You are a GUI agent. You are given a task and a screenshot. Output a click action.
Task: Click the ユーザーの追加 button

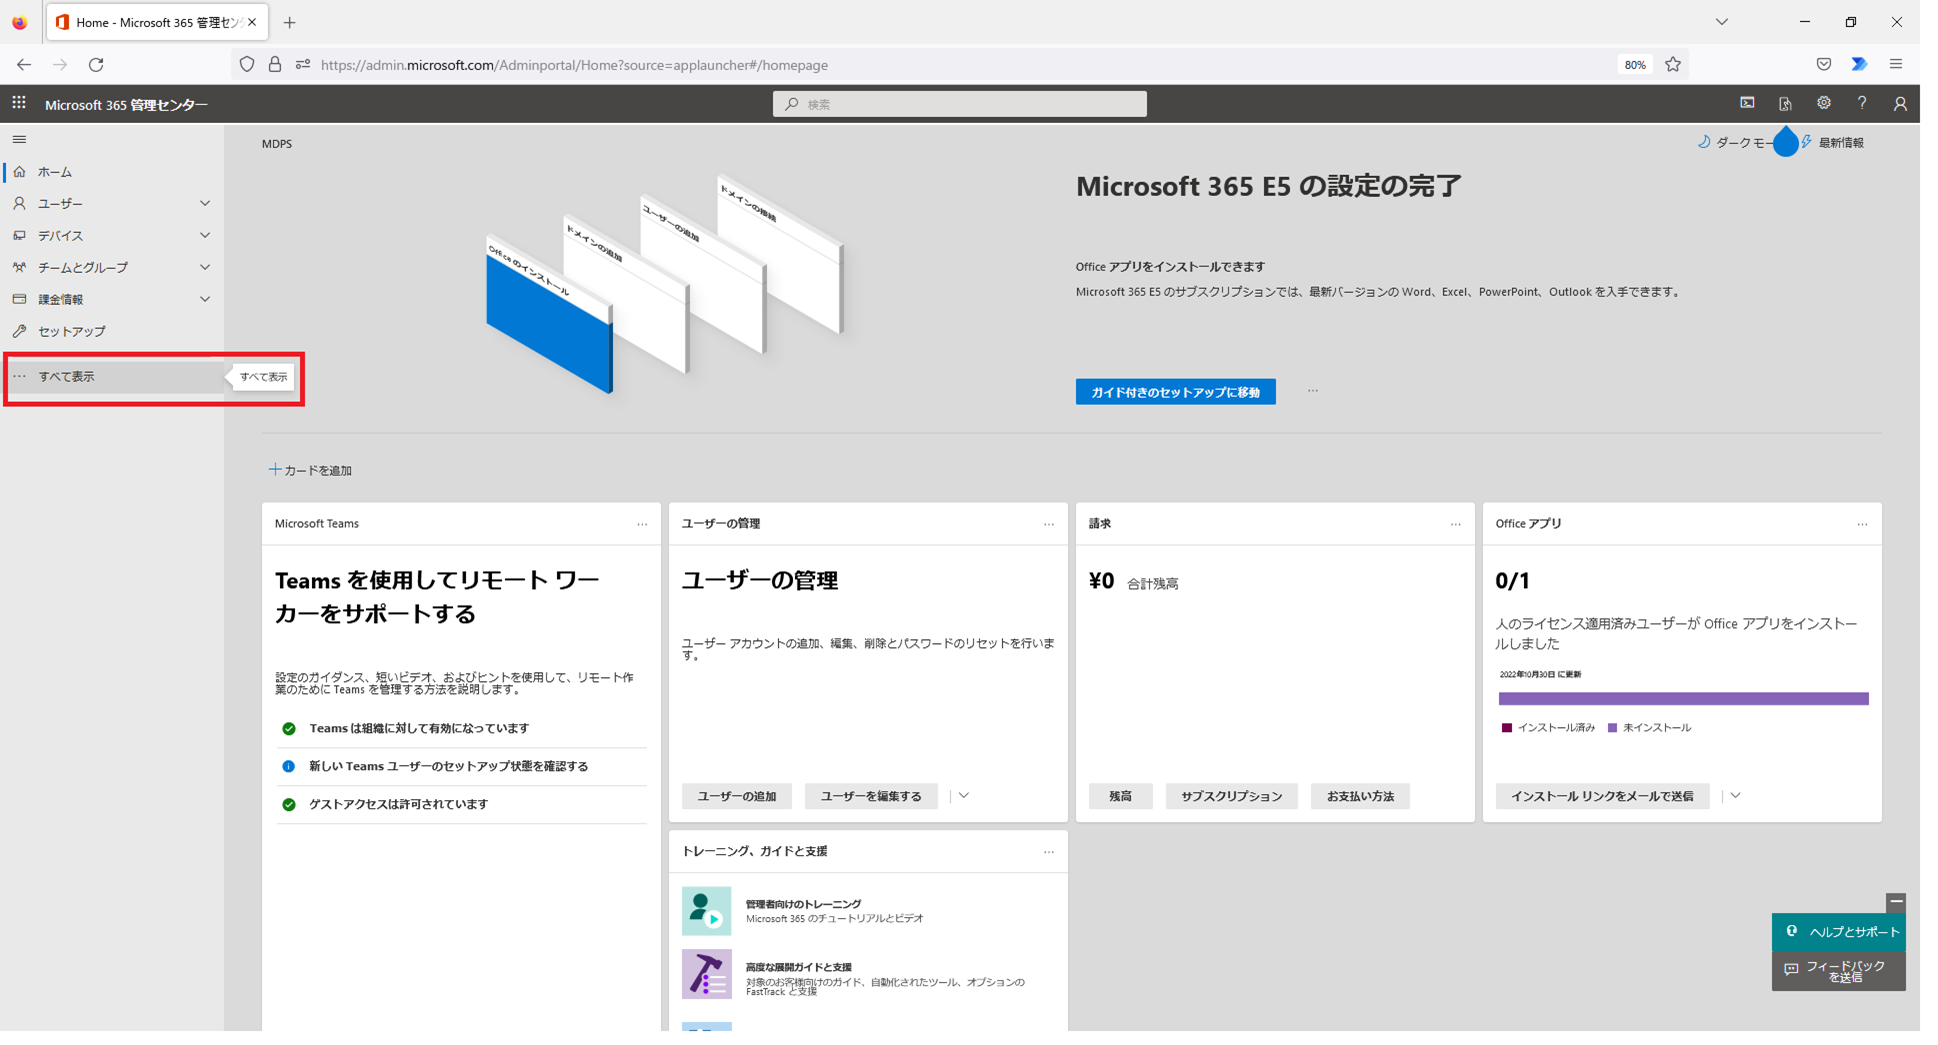[x=736, y=795]
